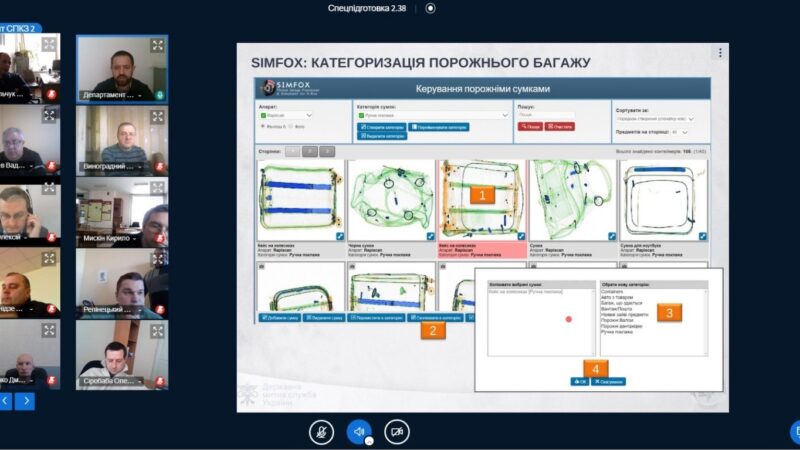Open the Апарат dropdown in SIMFOX
Screen dimensions: 800x450
[x=286, y=115]
